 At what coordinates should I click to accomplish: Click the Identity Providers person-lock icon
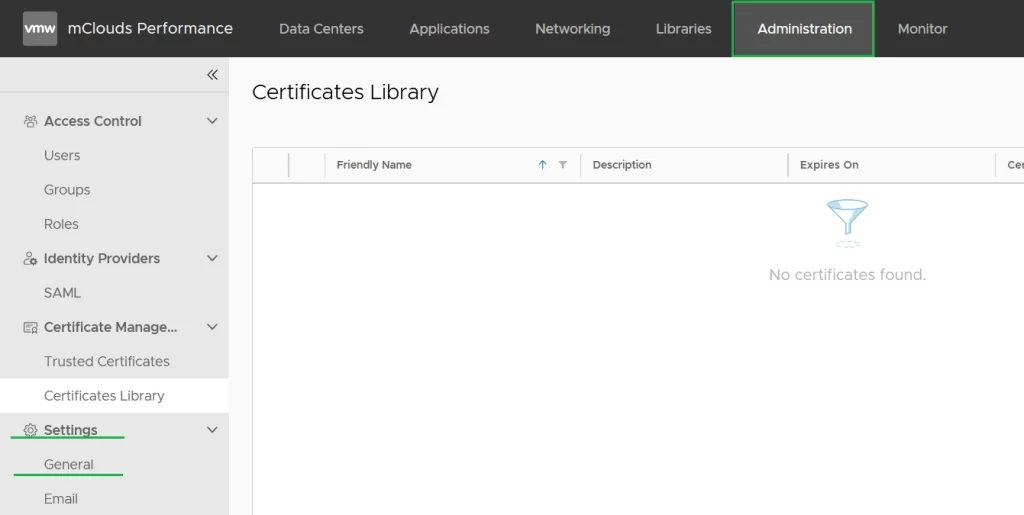(30, 258)
